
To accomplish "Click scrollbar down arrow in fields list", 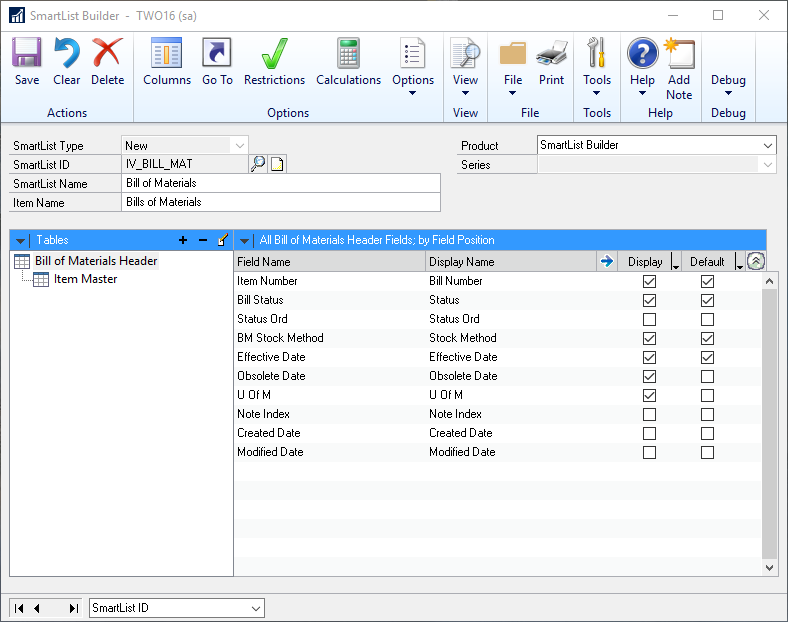I will [769, 568].
